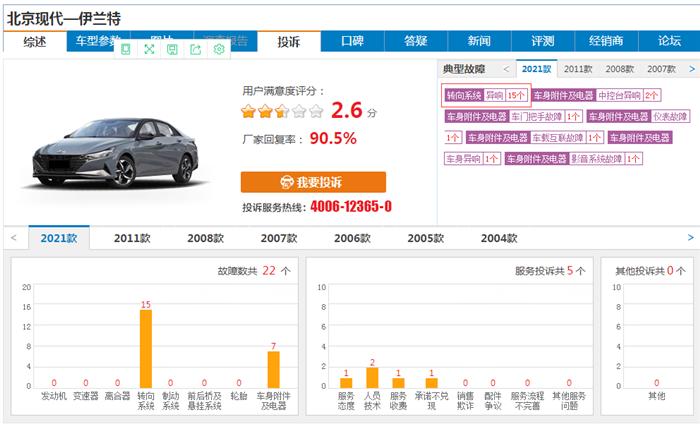Select the 2008款 tab above the charts
The width and height of the screenshot is (700, 426).
coord(205,238)
